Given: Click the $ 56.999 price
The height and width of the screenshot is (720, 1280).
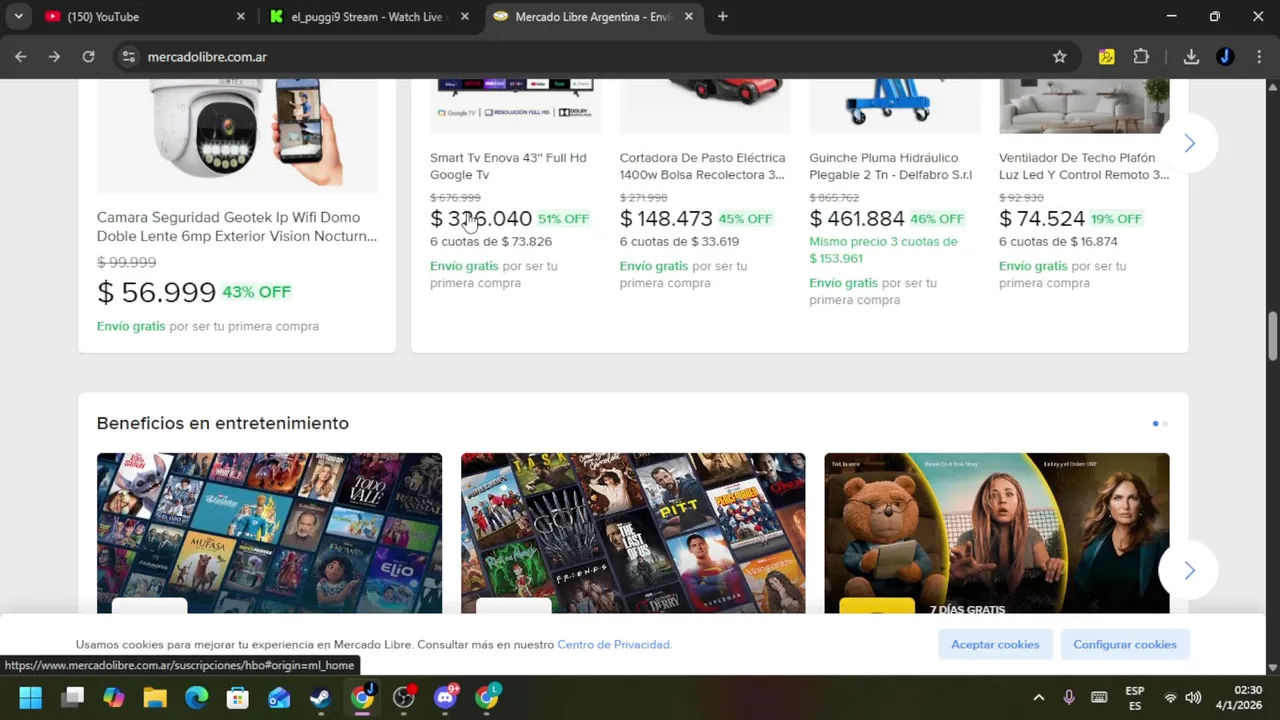Looking at the screenshot, I should [x=156, y=292].
